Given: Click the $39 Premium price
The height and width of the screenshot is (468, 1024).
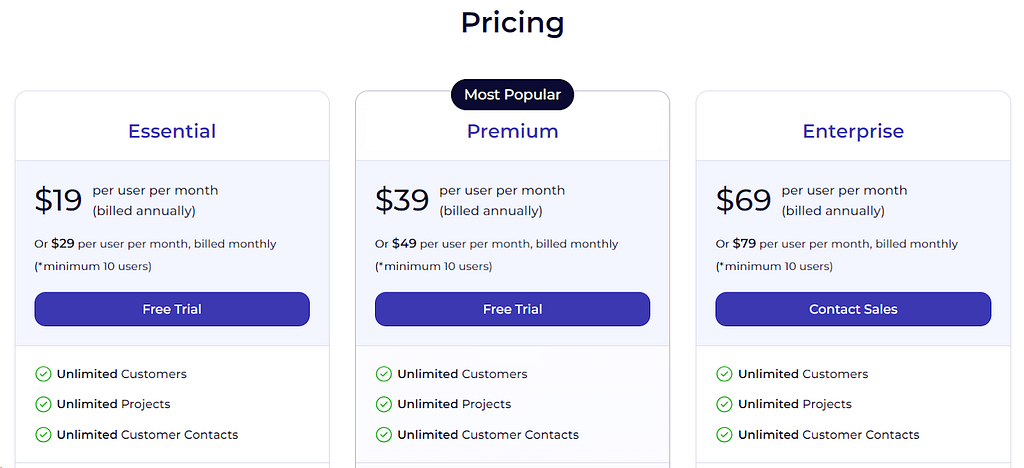Looking at the screenshot, I should 402,200.
